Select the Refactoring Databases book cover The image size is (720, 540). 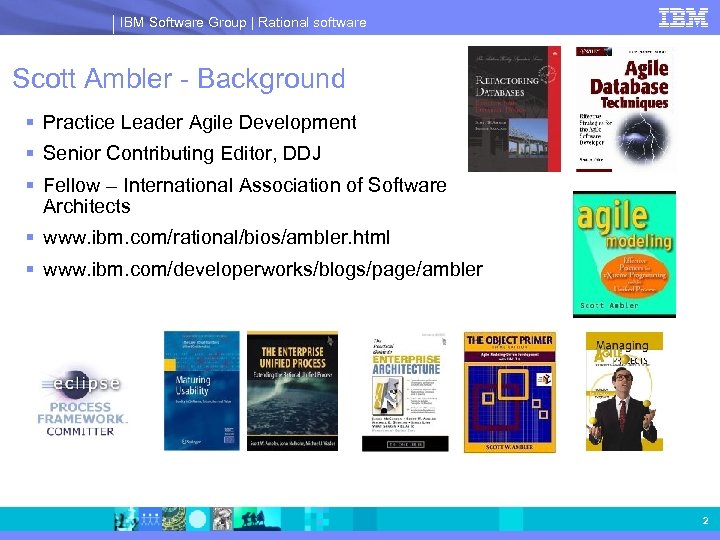[x=514, y=109]
